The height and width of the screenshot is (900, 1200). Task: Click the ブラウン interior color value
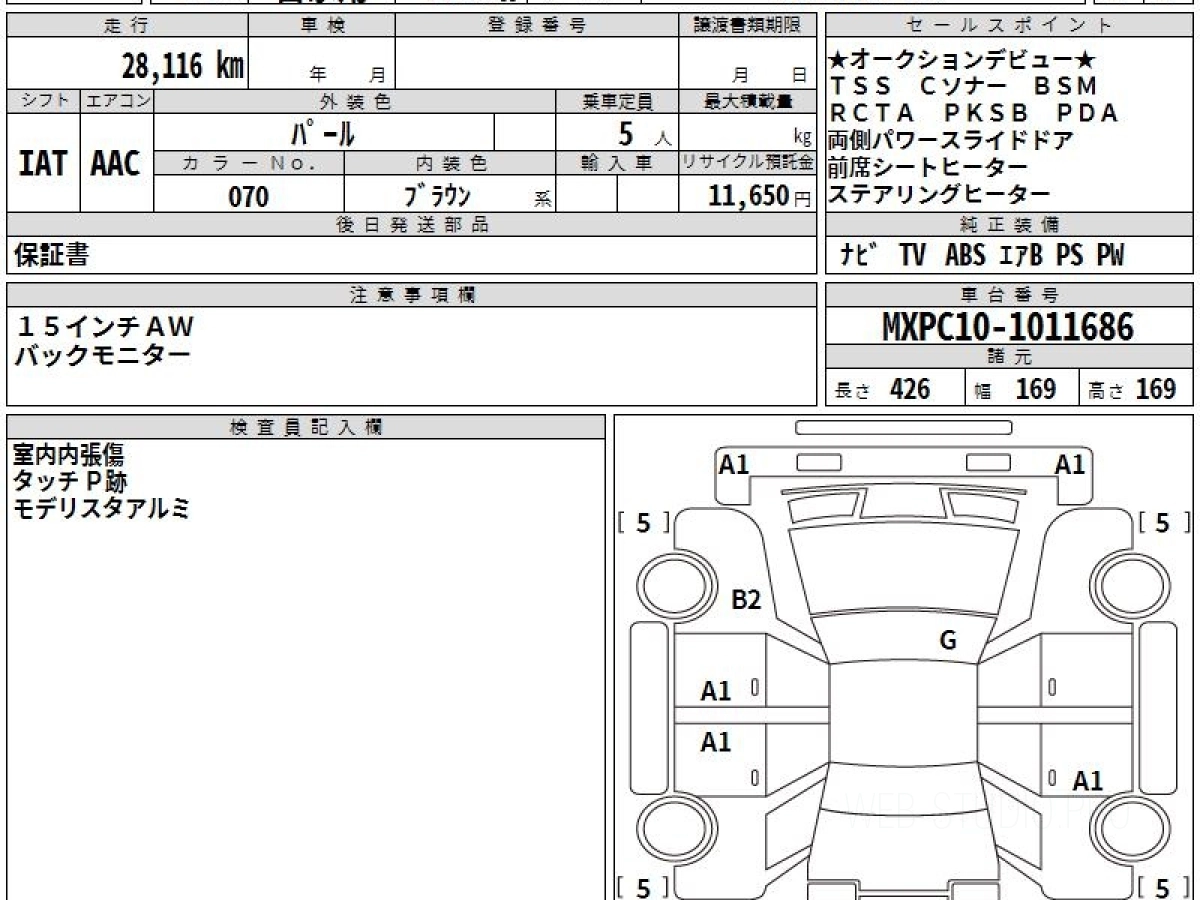[x=437, y=197]
